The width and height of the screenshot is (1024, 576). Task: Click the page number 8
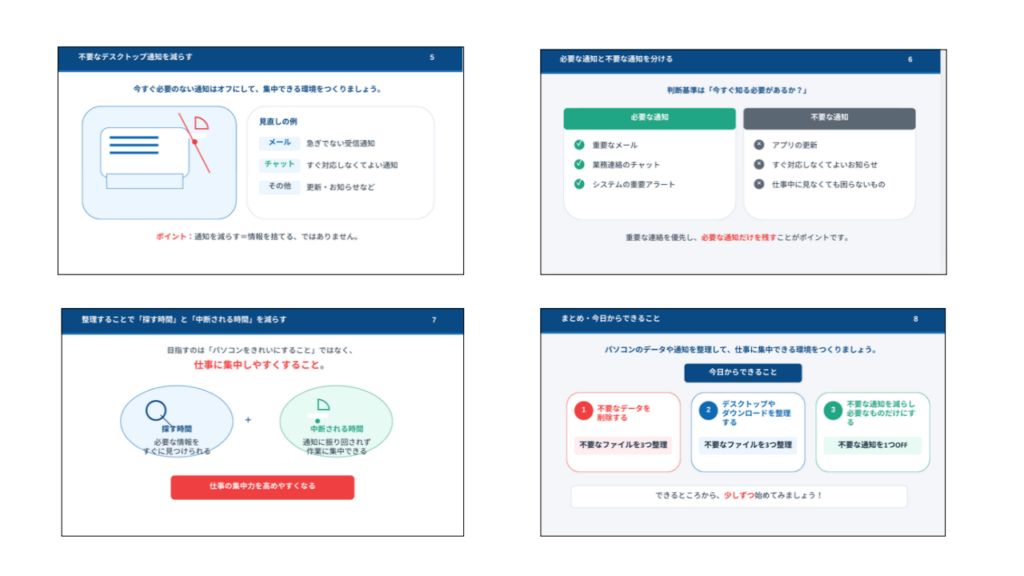click(916, 319)
